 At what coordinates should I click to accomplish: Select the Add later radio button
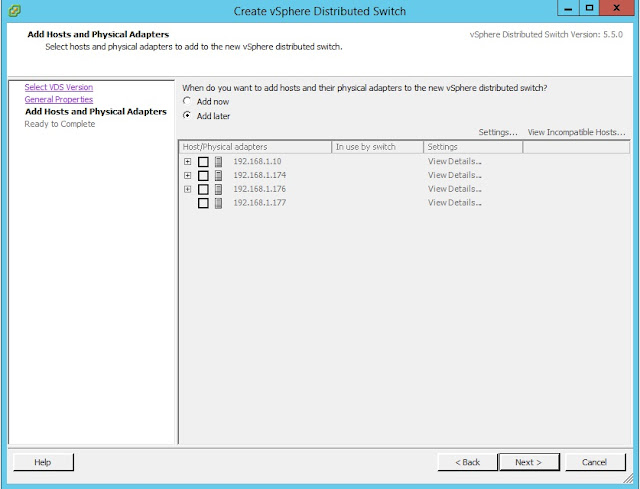pos(187,115)
